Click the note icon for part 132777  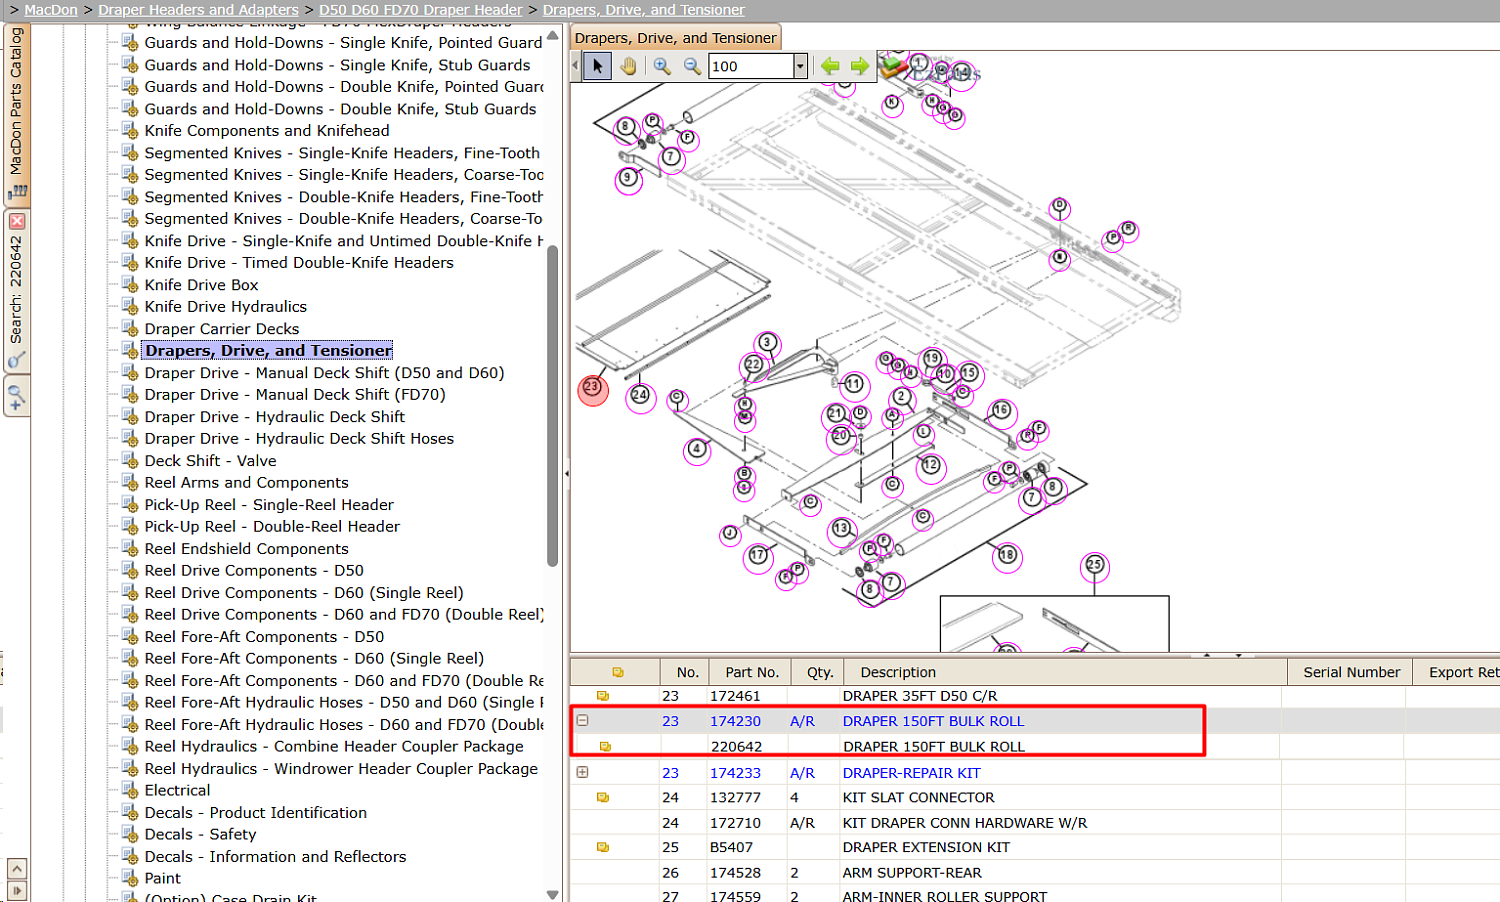click(603, 798)
